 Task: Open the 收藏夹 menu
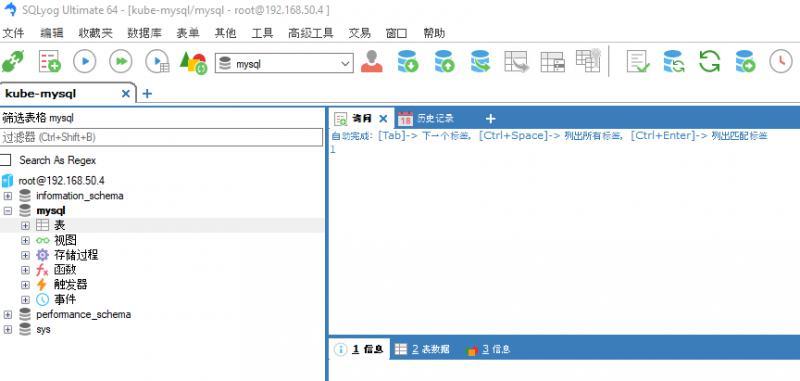click(x=95, y=33)
